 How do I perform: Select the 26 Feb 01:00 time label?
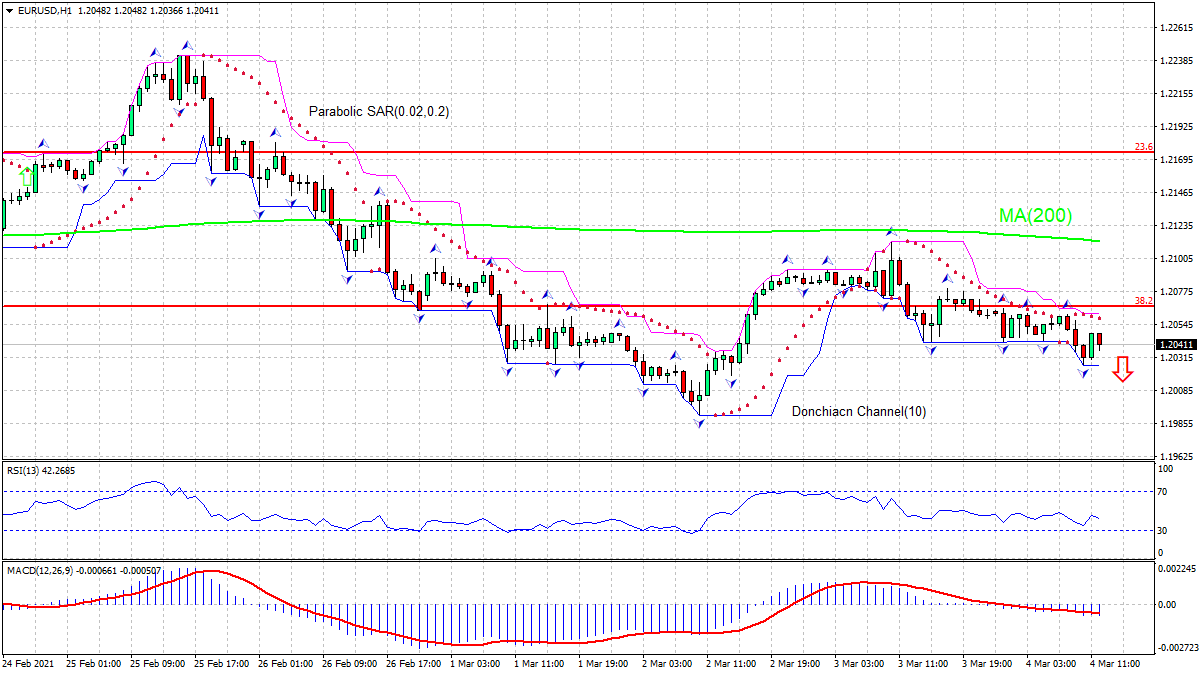pyautogui.click(x=285, y=663)
